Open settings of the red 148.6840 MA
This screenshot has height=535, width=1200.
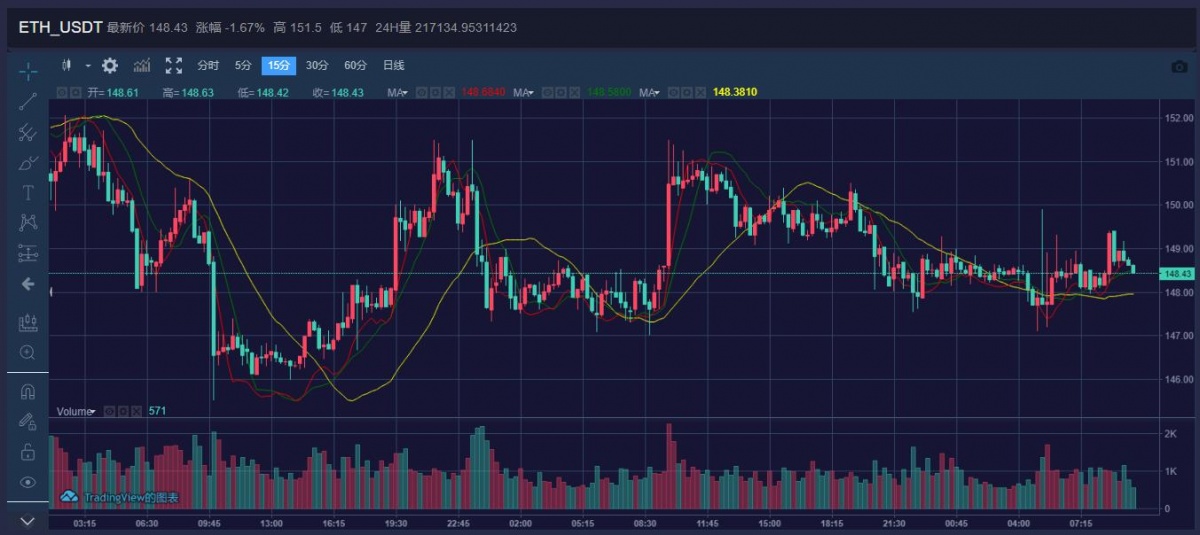[x=435, y=92]
